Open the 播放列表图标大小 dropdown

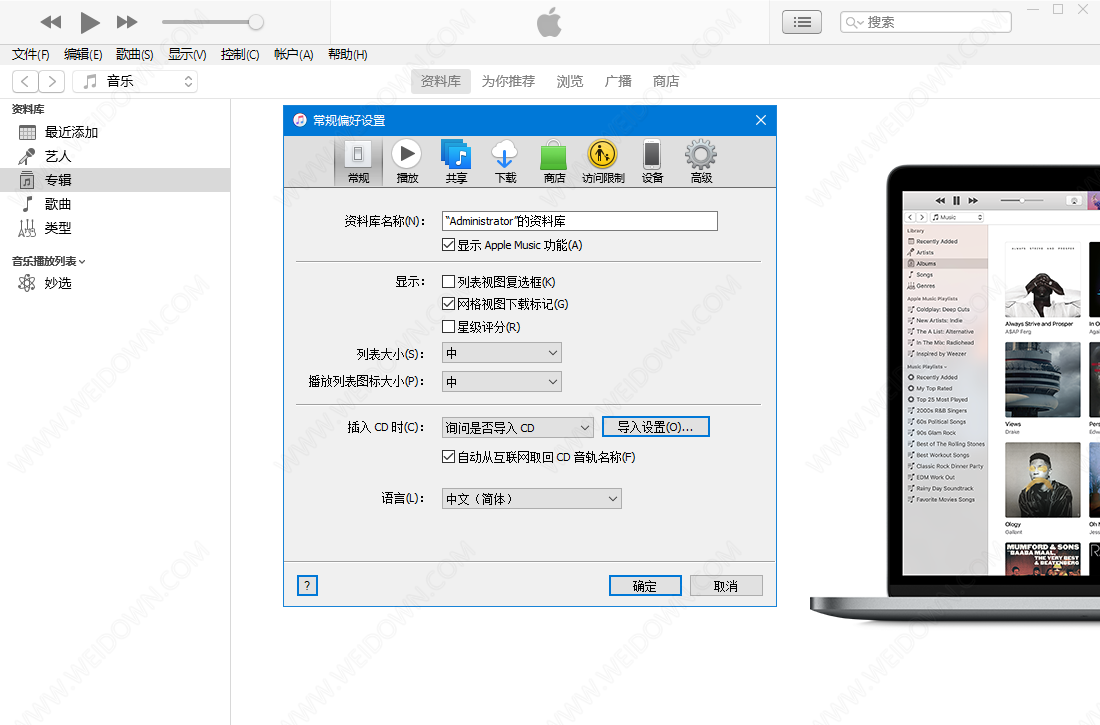point(502,382)
